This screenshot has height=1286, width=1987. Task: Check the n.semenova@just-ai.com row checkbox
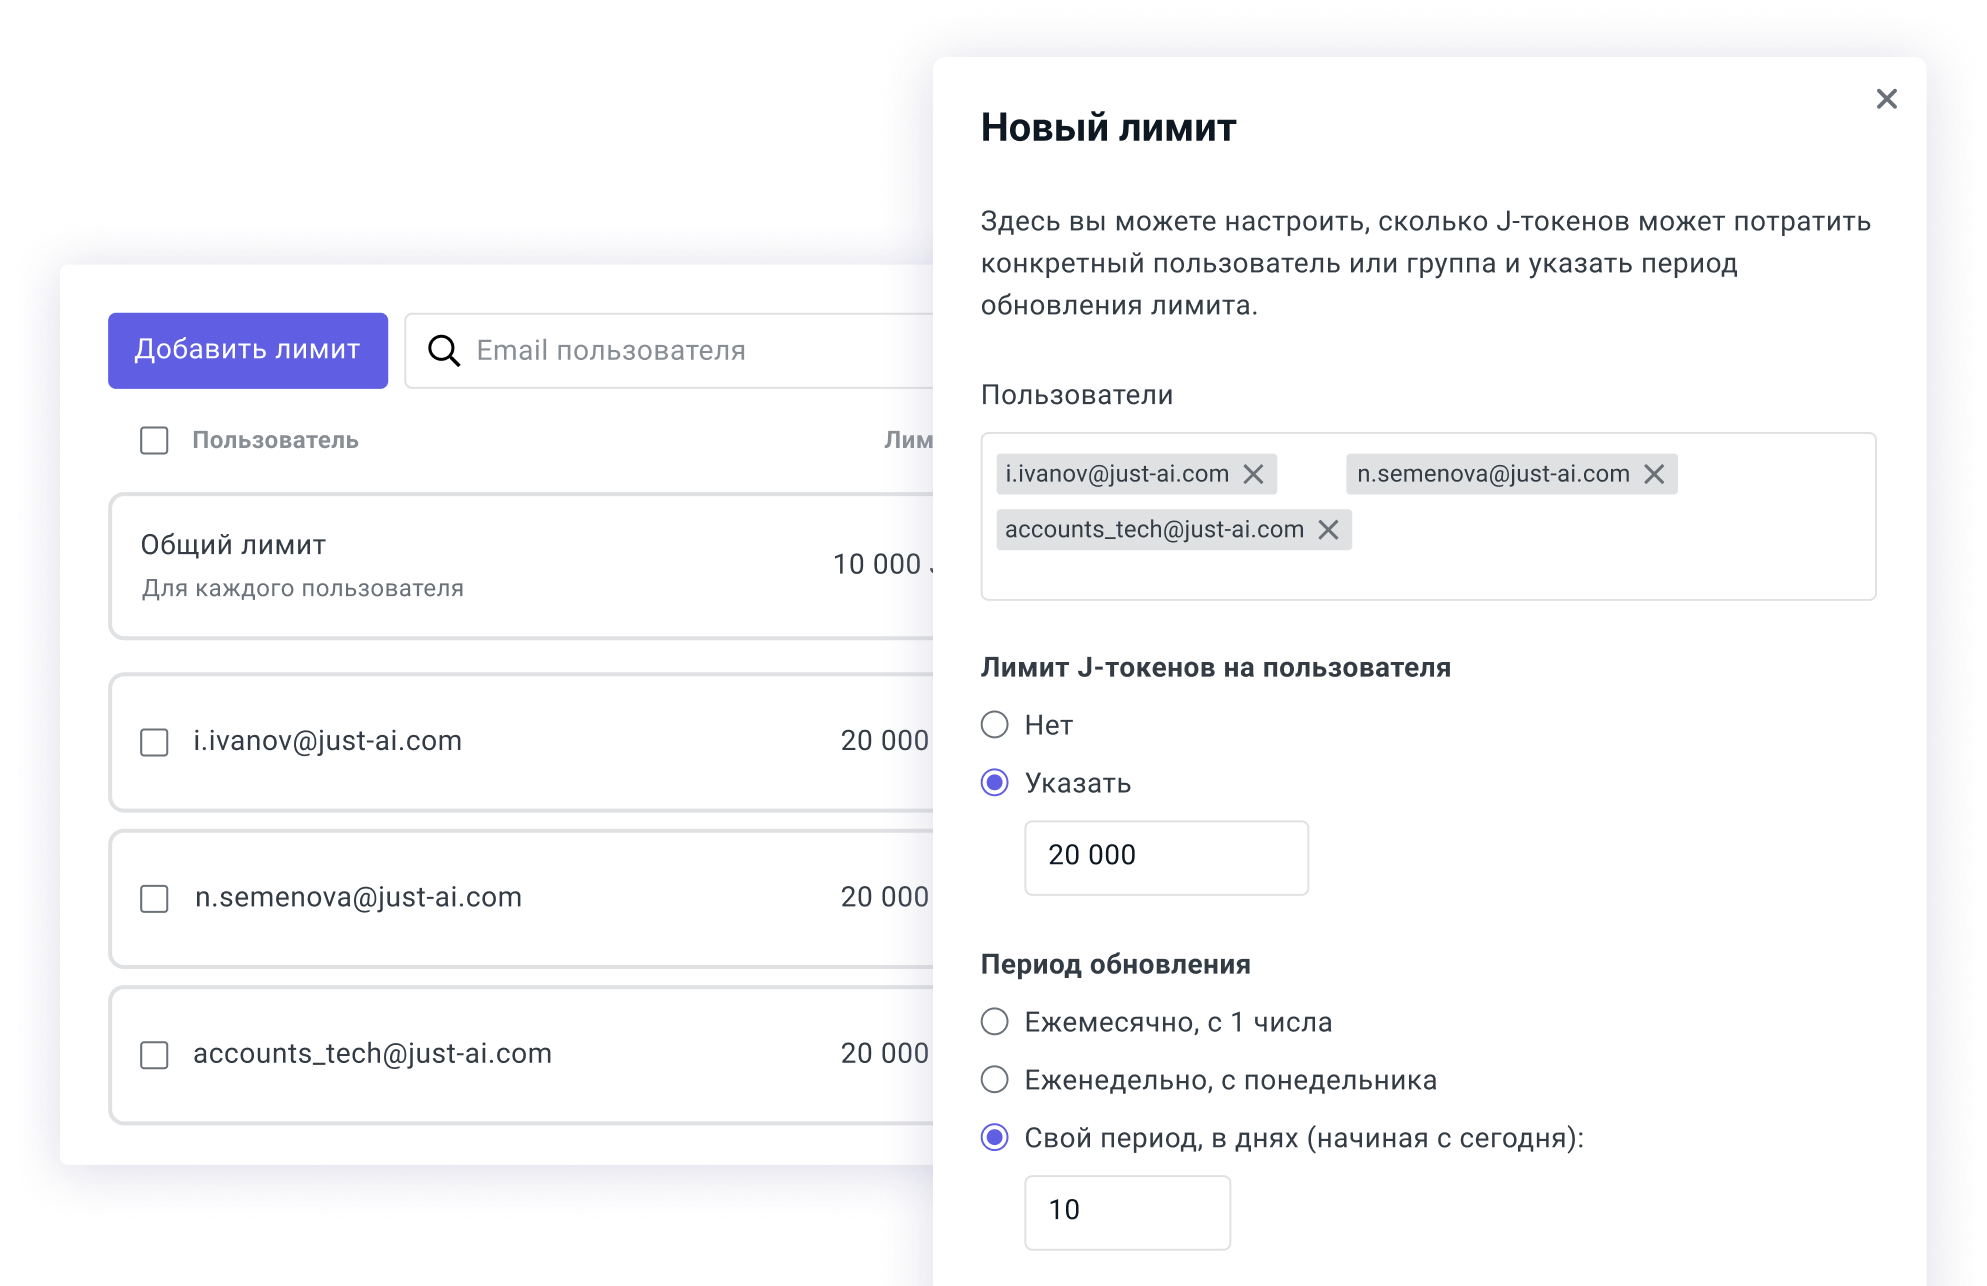click(154, 898)
